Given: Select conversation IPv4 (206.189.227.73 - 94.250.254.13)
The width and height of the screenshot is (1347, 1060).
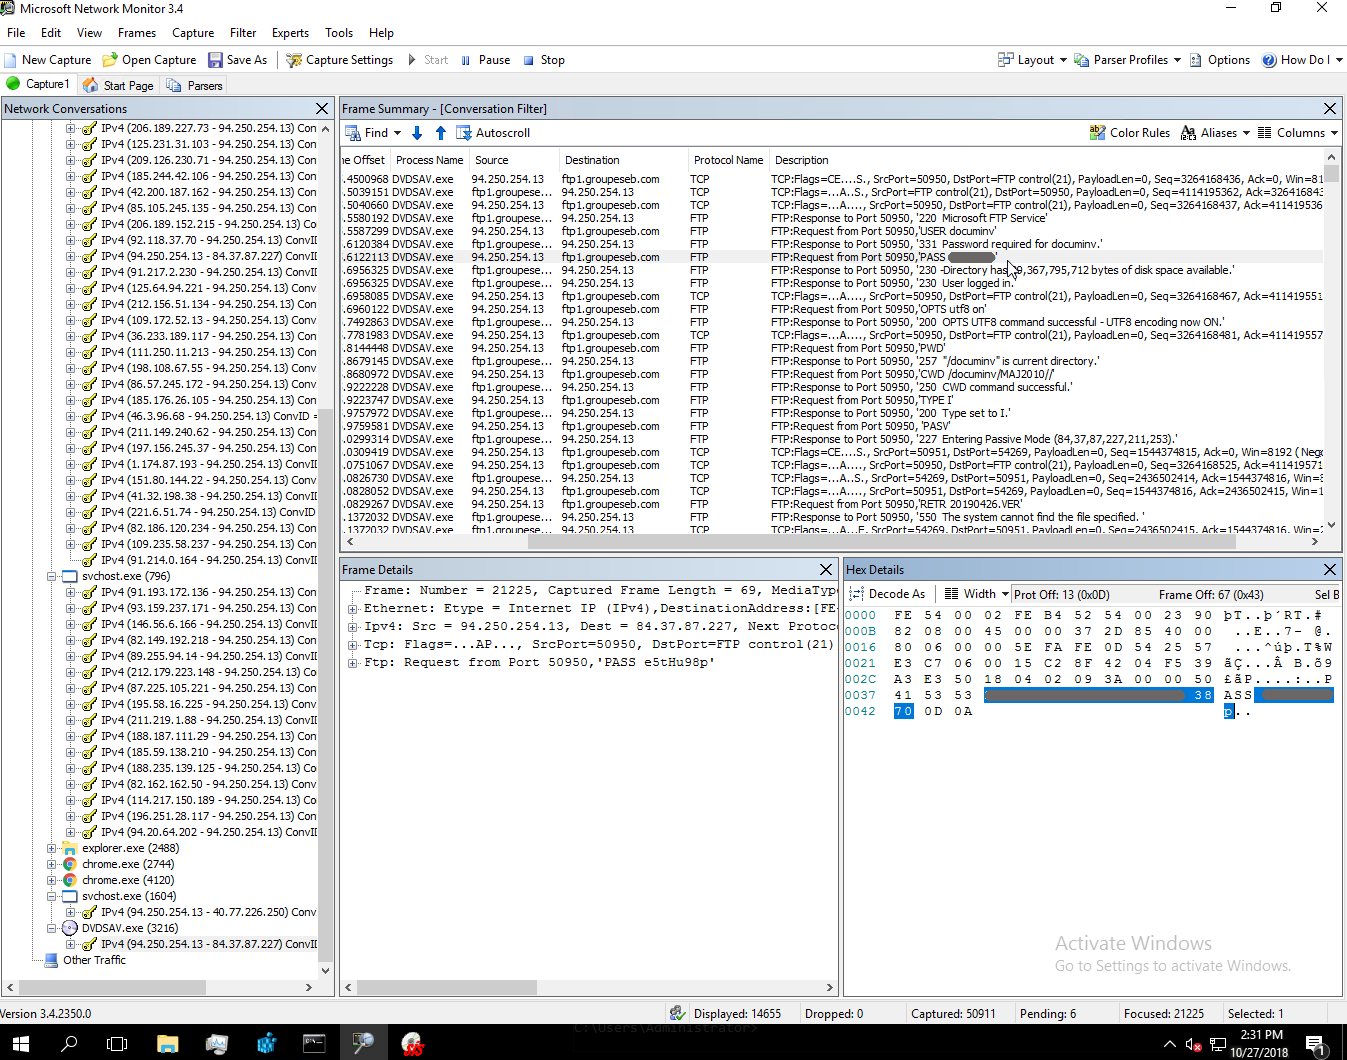Looking at the screenshot, I should 208,128.
